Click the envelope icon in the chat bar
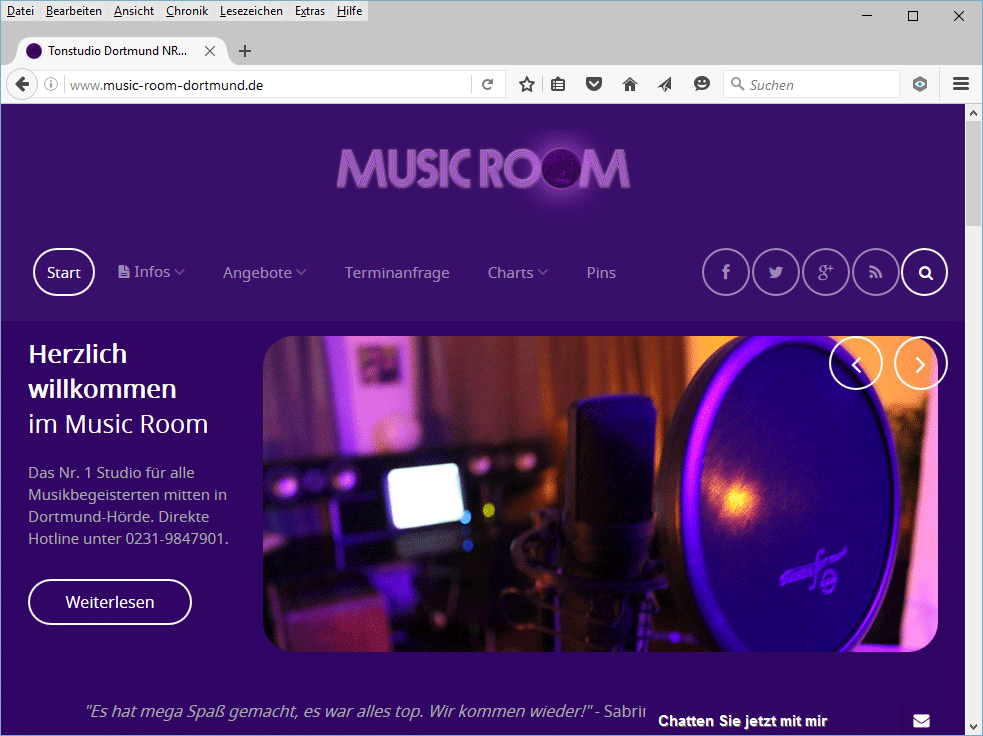This screenshot has width=983, height=736. tap(921, 721)
